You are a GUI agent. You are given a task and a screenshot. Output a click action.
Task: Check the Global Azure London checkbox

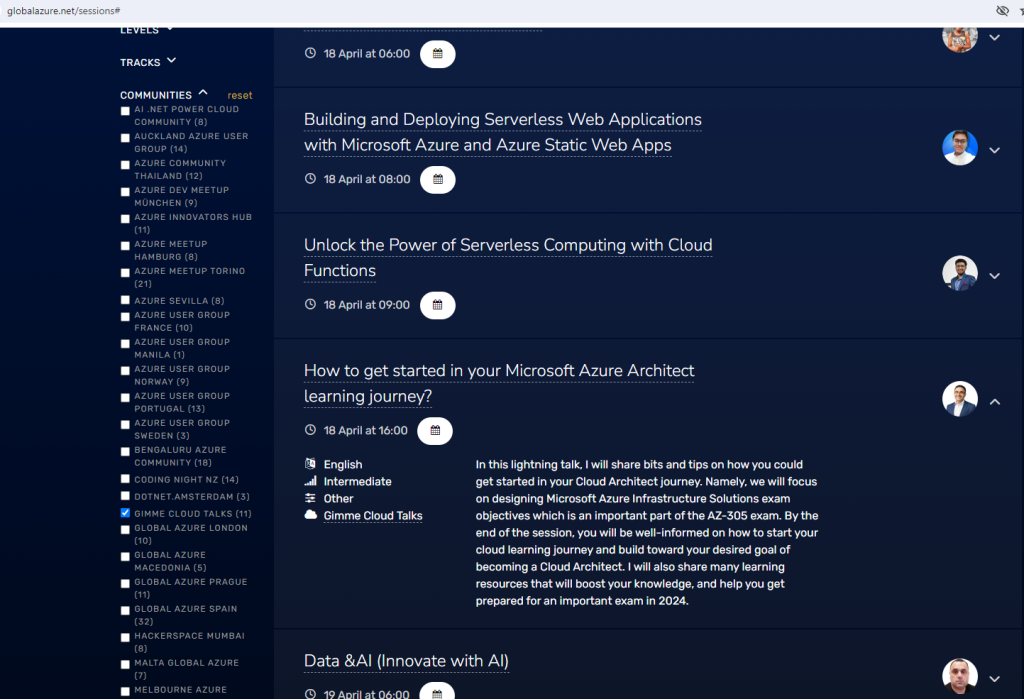click(125, 529)
